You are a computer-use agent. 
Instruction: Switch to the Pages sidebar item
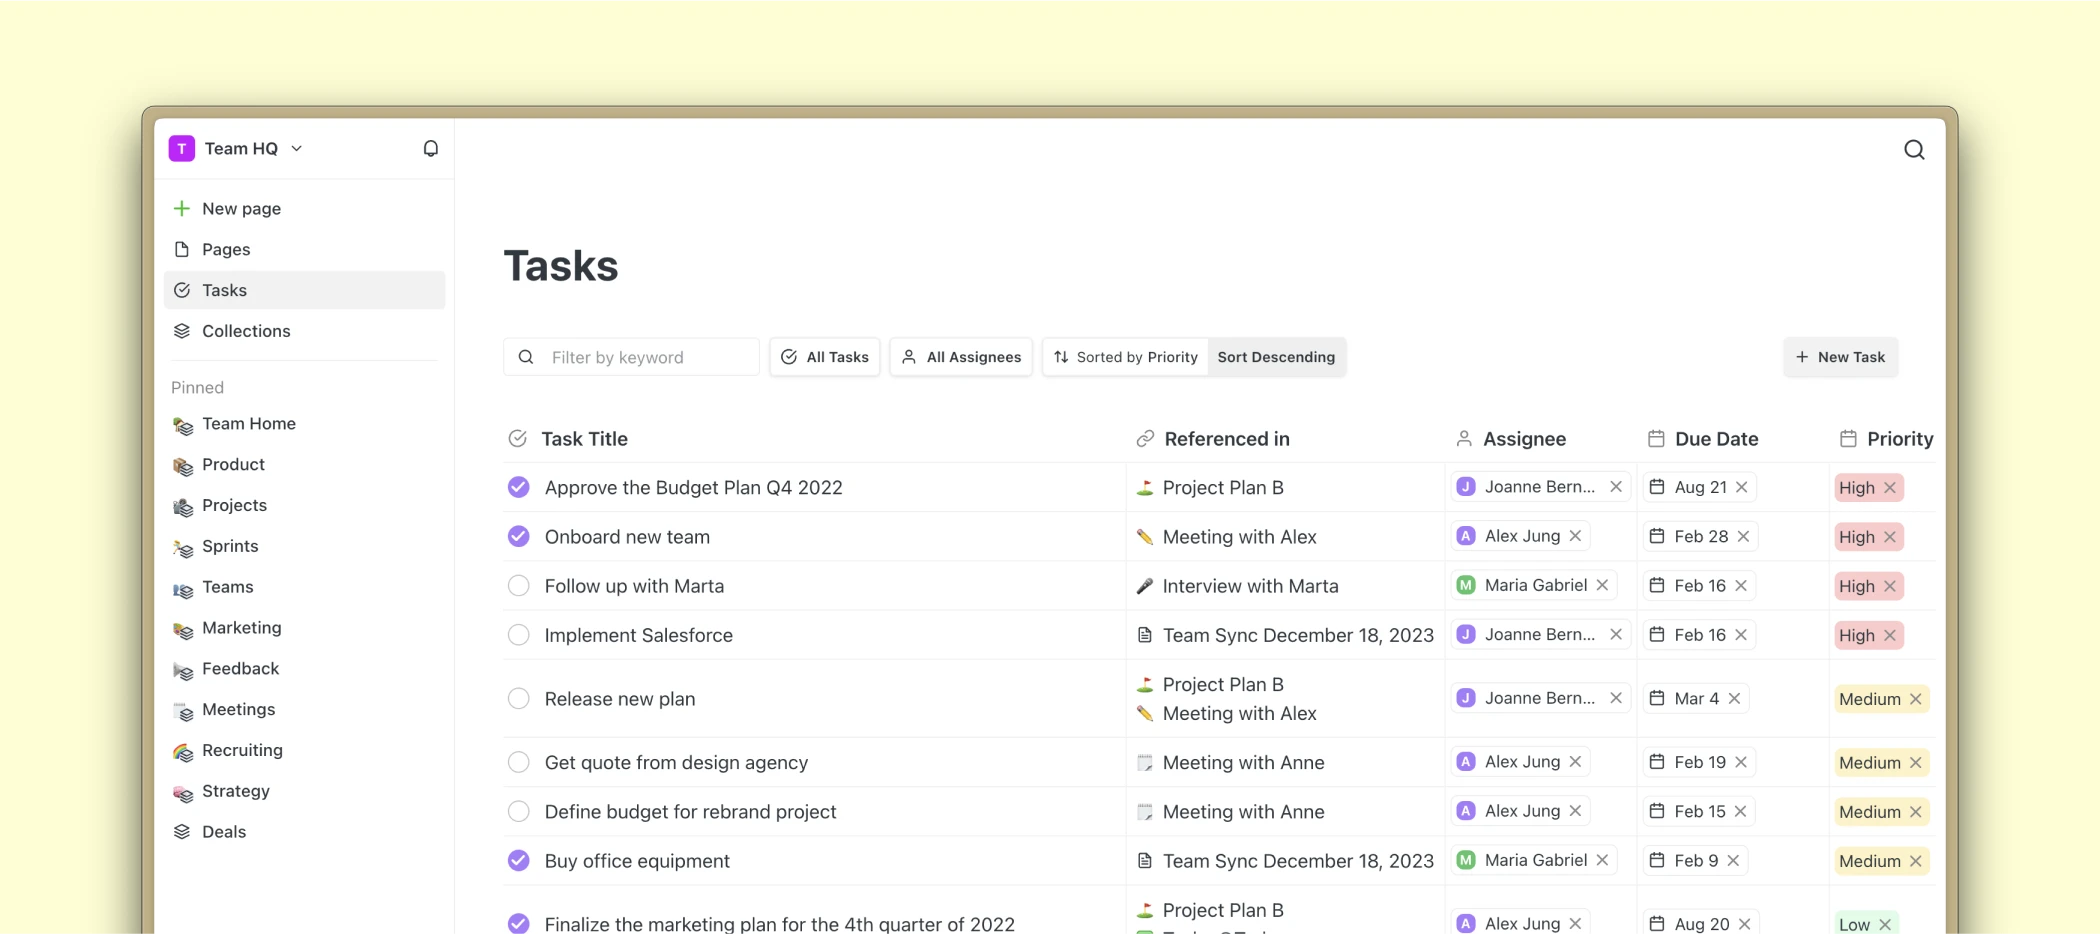point(226,249)
